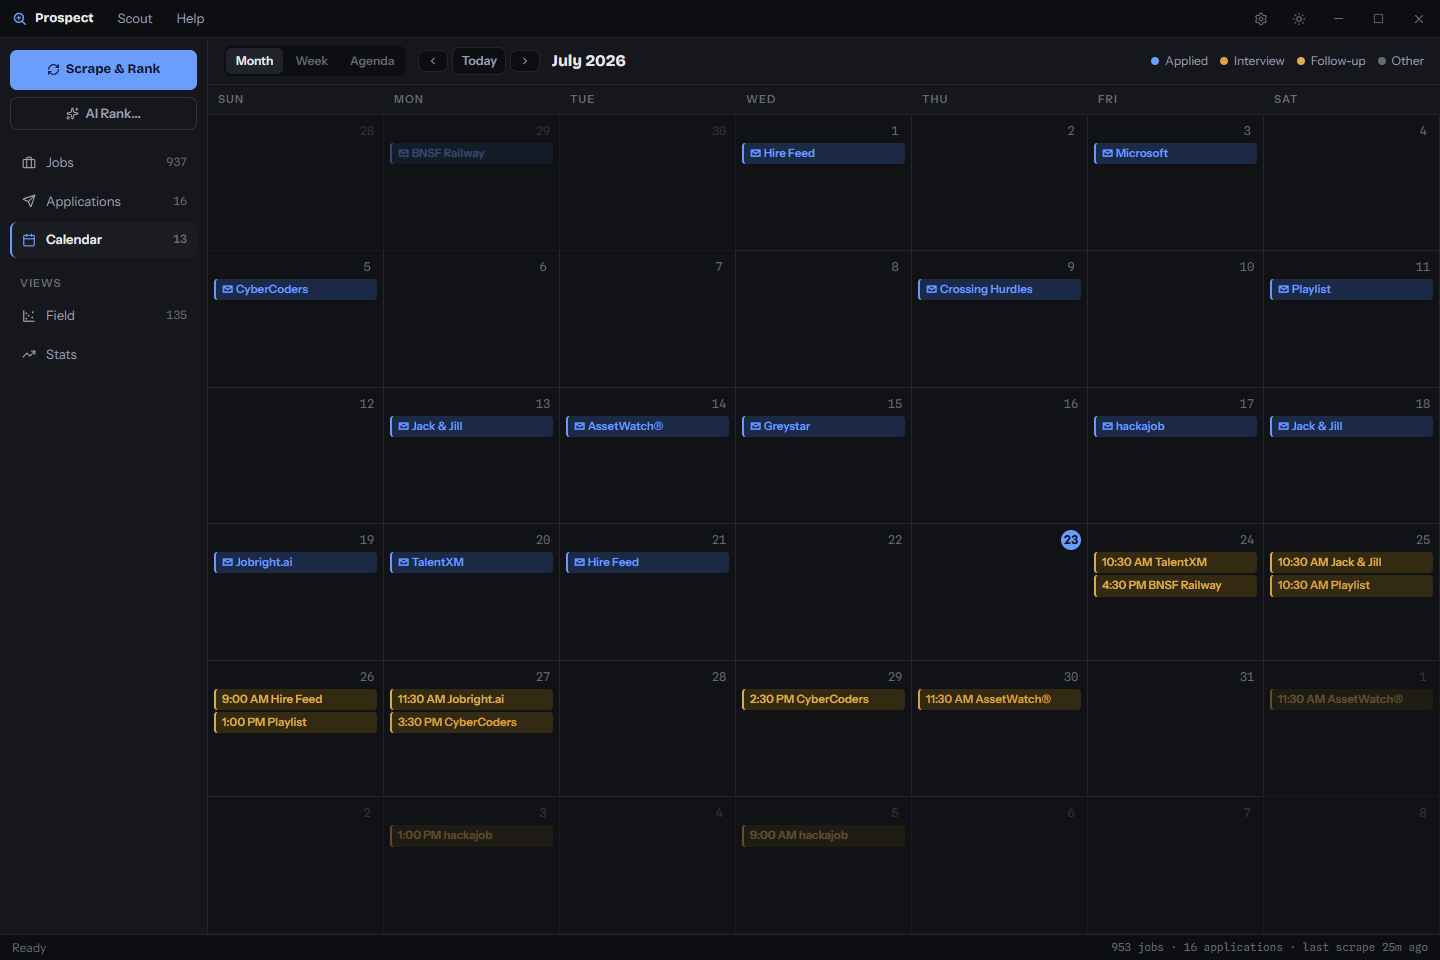
Task: Open 10:30 AM Playlist interview
Action: coord(1351,586)
